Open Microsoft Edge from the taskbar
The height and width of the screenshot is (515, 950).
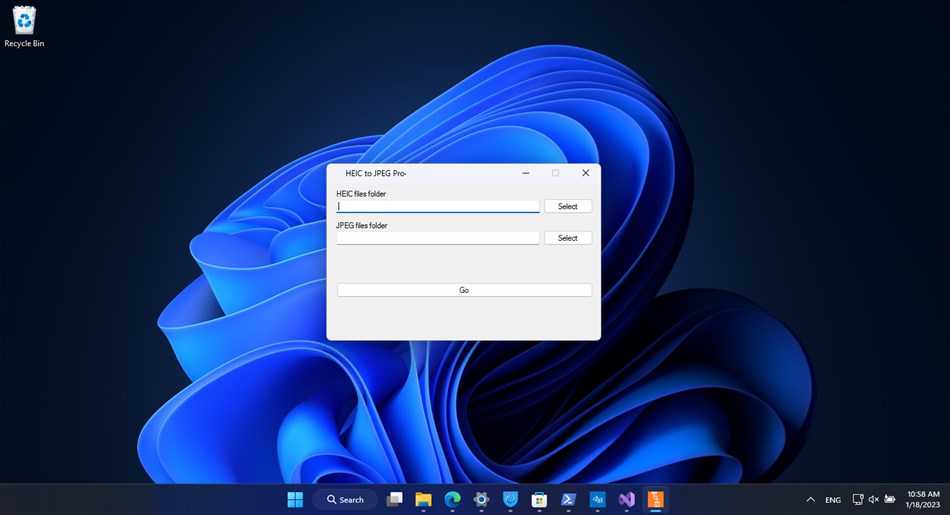coord(453,499)
